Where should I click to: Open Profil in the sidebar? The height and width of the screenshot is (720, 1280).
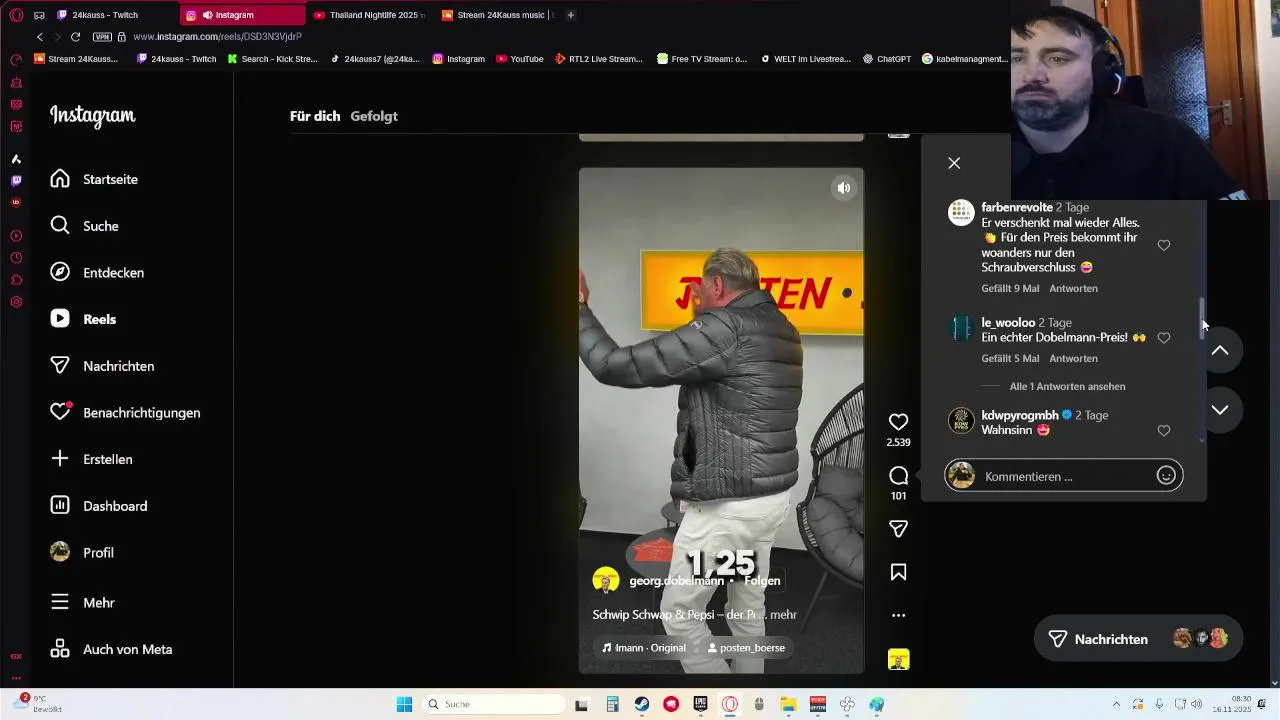[x=82, y=552]
